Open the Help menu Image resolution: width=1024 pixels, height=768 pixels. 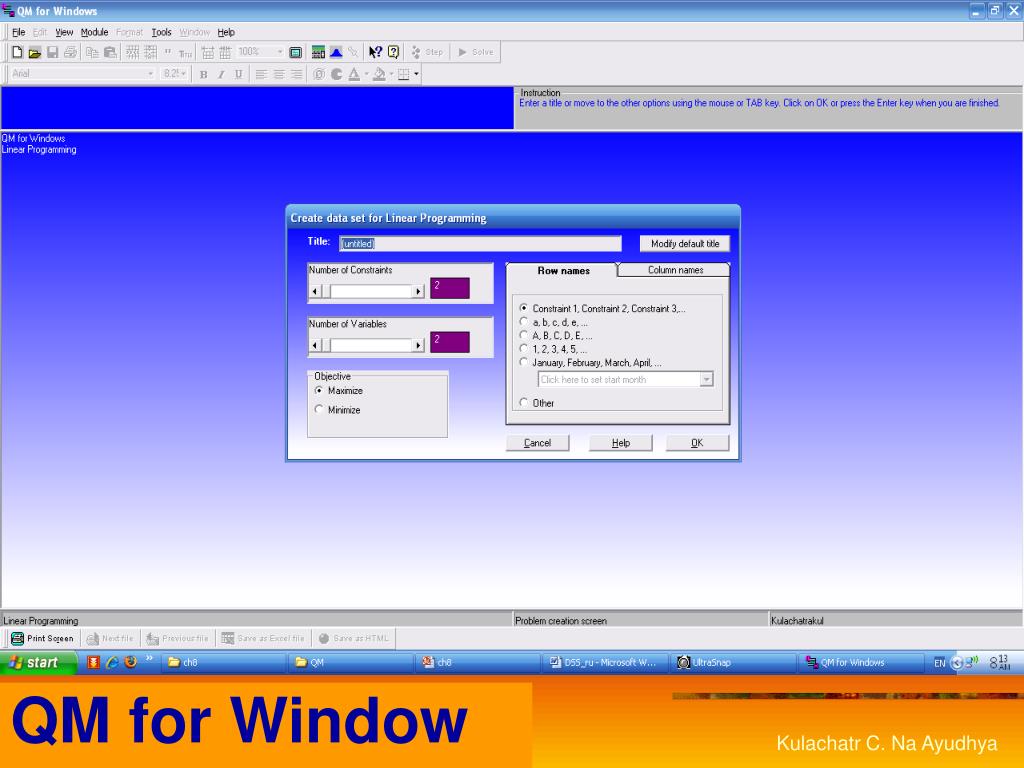[x=226, y=32]
